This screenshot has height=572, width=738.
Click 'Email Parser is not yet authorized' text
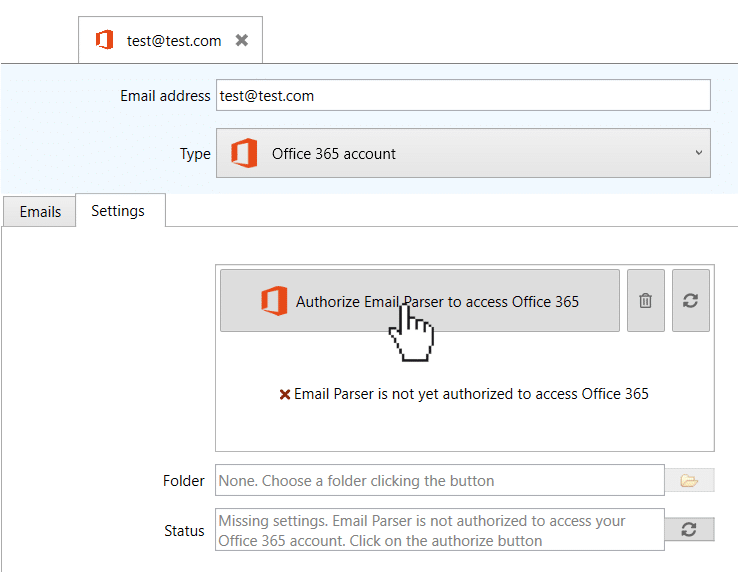(471, 394)
